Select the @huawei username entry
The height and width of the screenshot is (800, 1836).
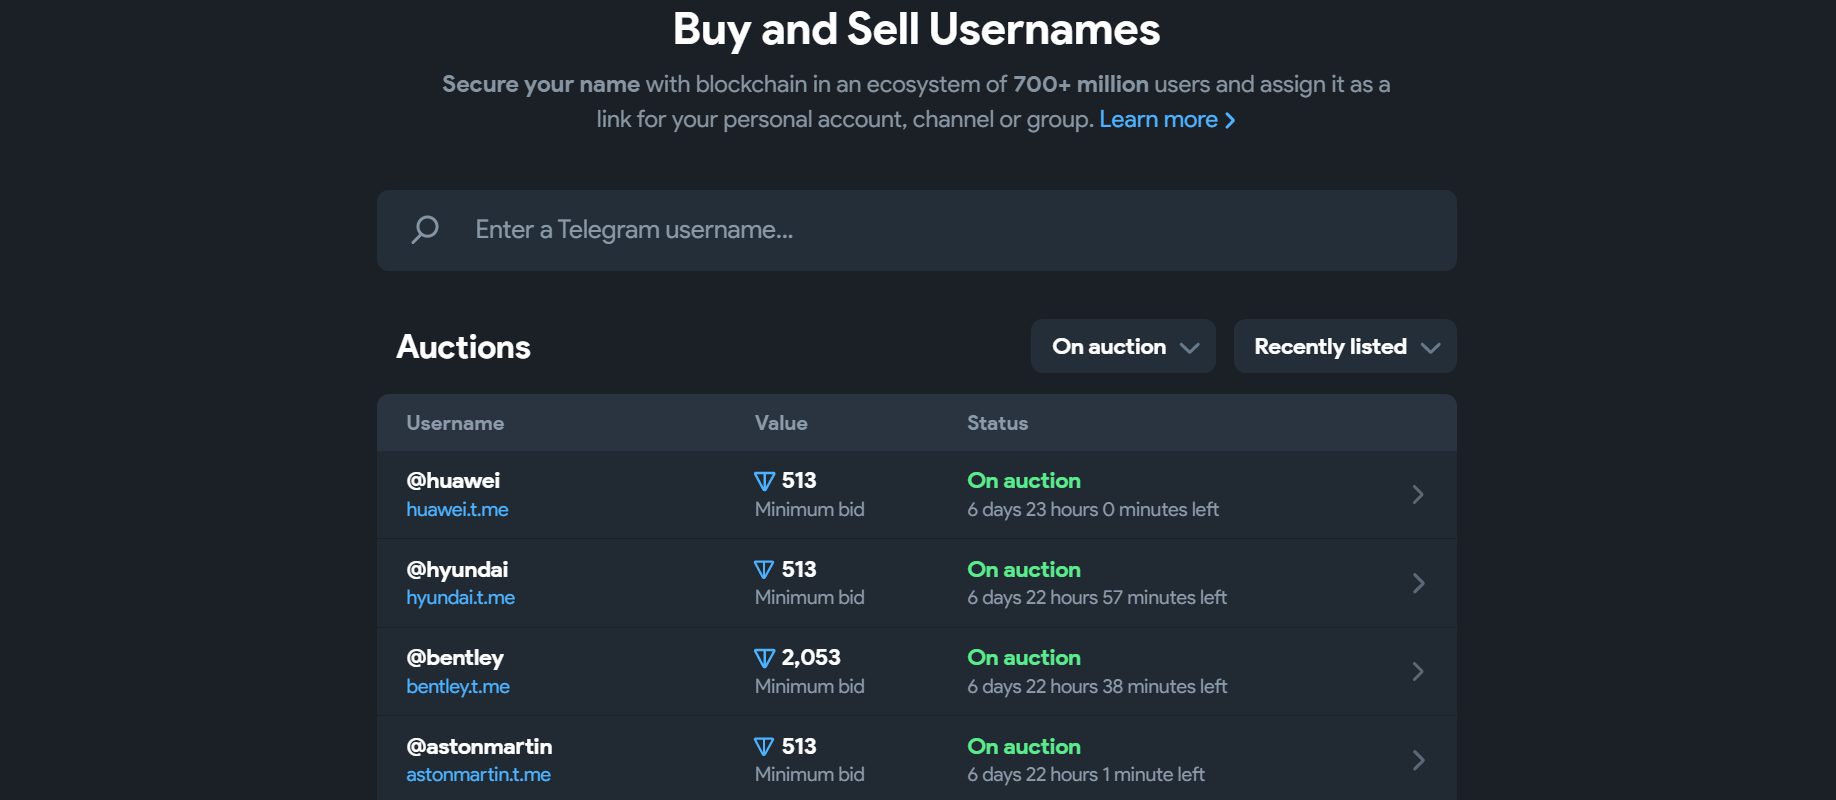click(453, 481)
